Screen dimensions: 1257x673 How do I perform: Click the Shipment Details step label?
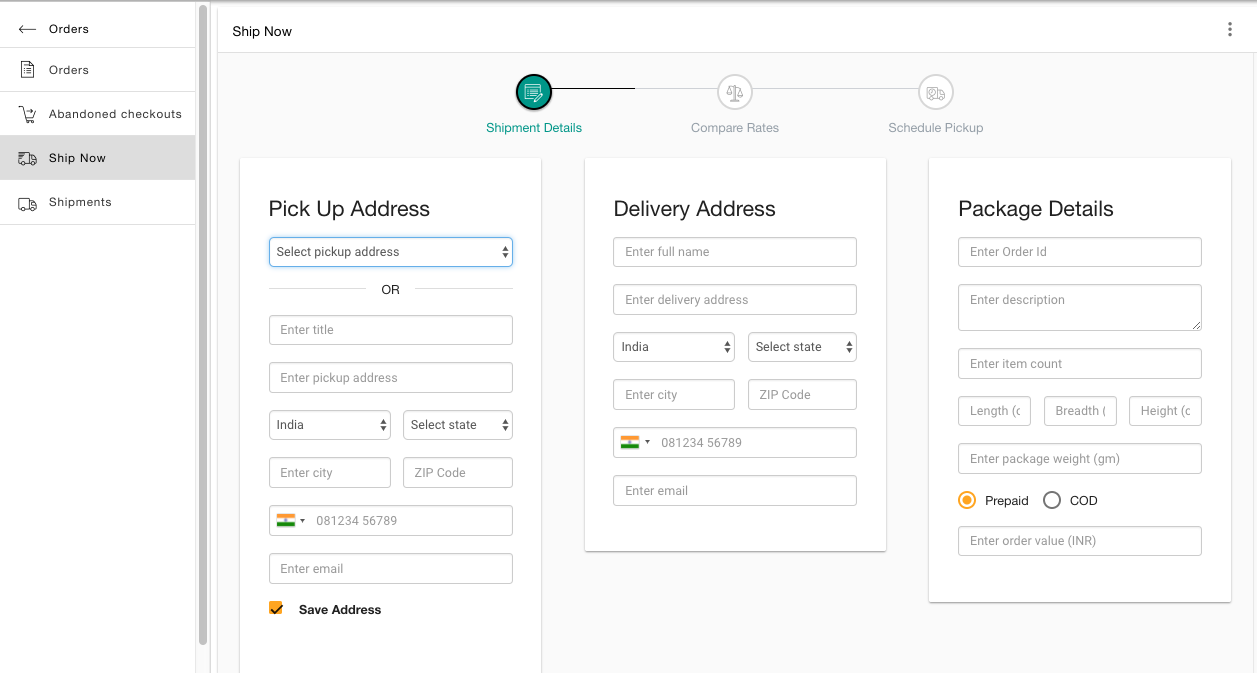coord(534,128)
